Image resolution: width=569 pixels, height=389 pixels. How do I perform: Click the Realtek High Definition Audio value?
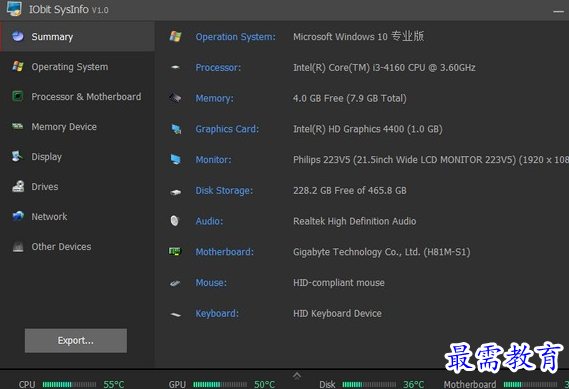pos(355,221)
